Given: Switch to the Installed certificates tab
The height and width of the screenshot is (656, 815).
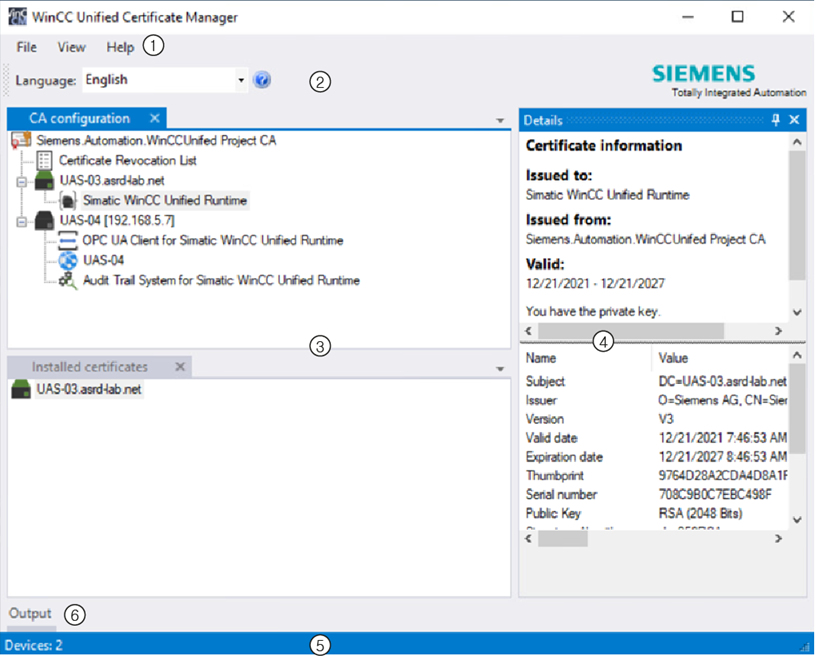Looking at the screenshot, I should pyautogui.click(x=89, y=367).
